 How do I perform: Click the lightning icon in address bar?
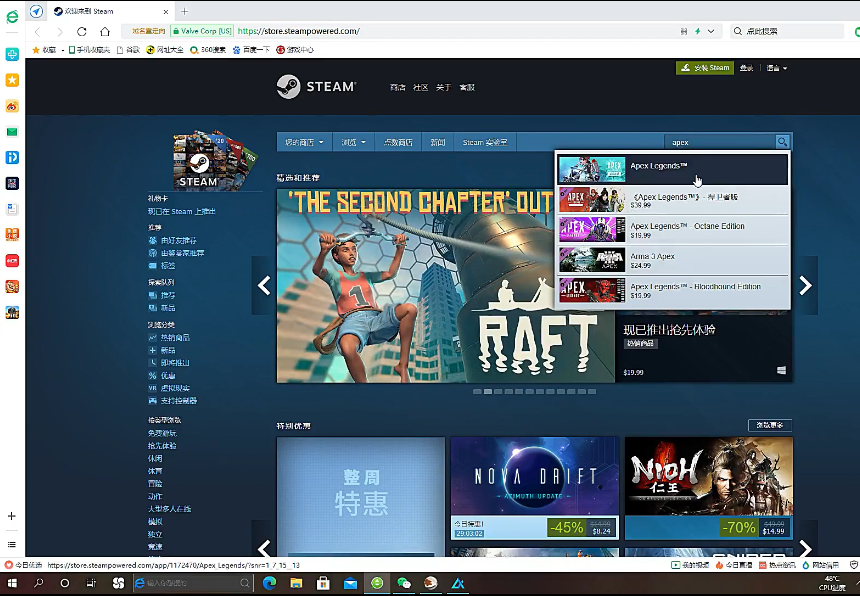pyautogui.click(x=698, y=31)
